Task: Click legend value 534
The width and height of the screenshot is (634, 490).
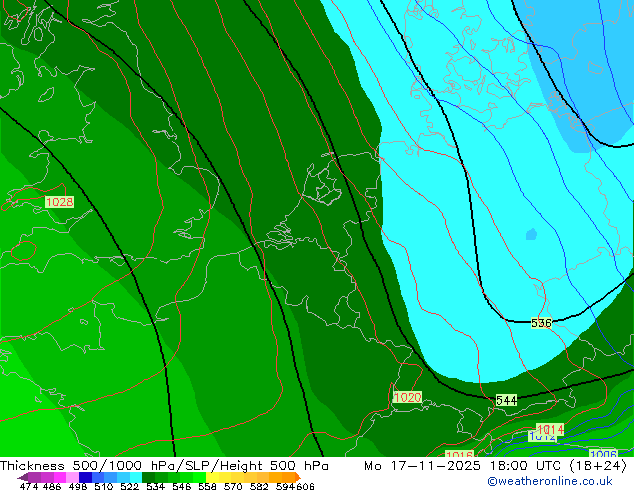Action: (155, 486)
